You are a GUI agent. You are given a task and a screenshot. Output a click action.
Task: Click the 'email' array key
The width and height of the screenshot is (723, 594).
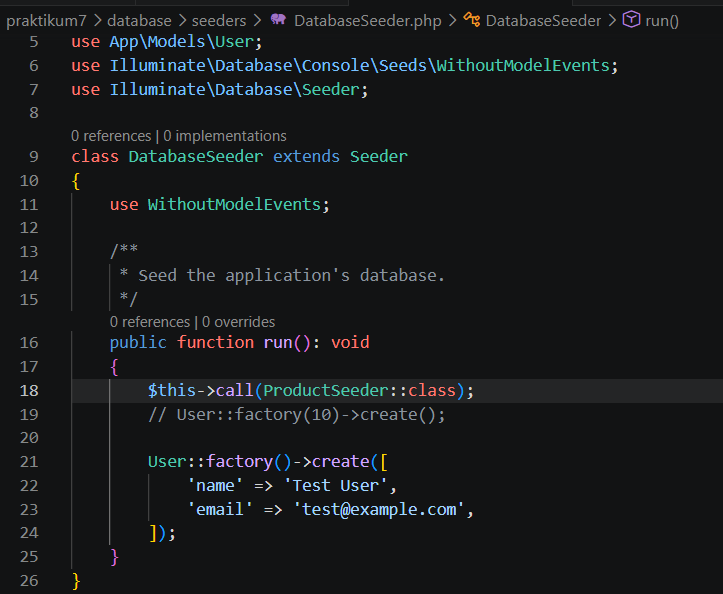coord(219,510)
